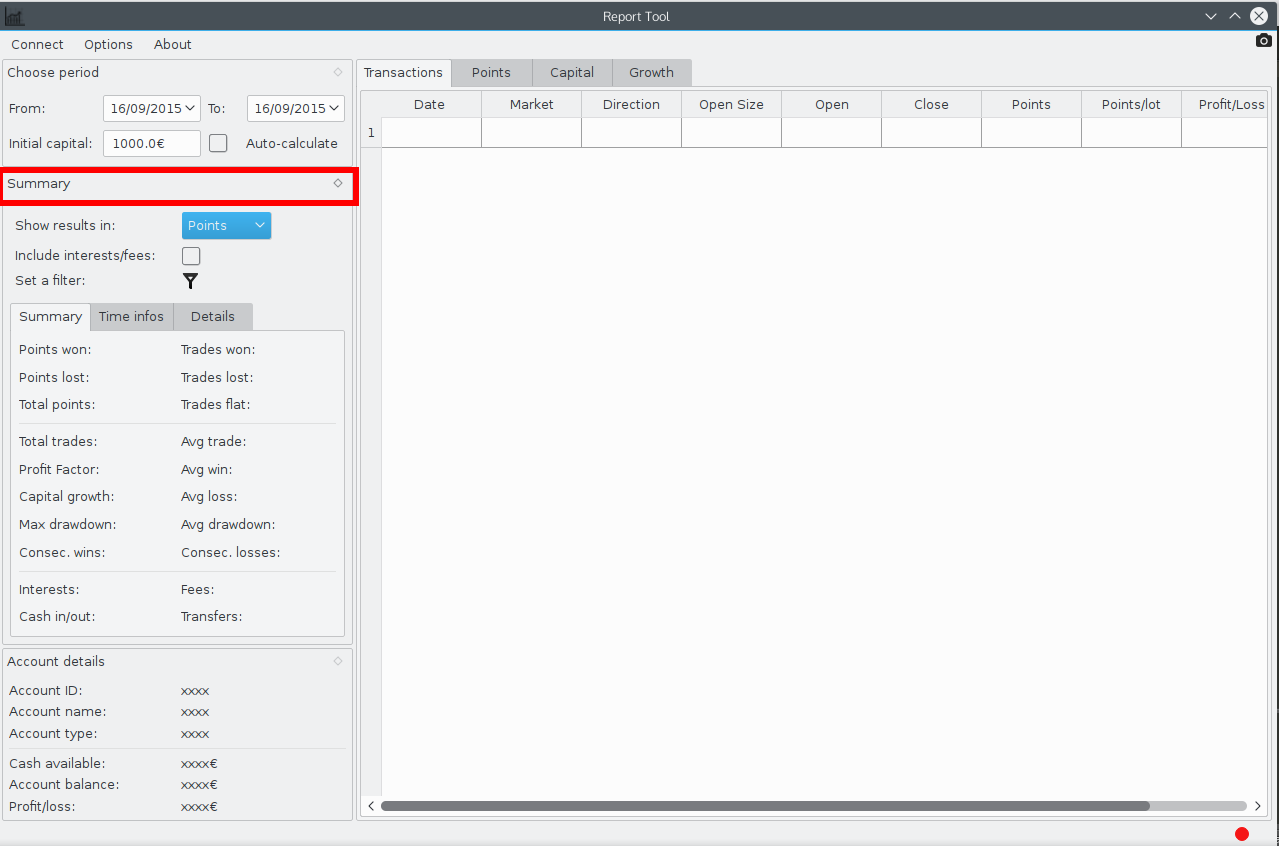Click the Total points label

[x=57, y=404]
